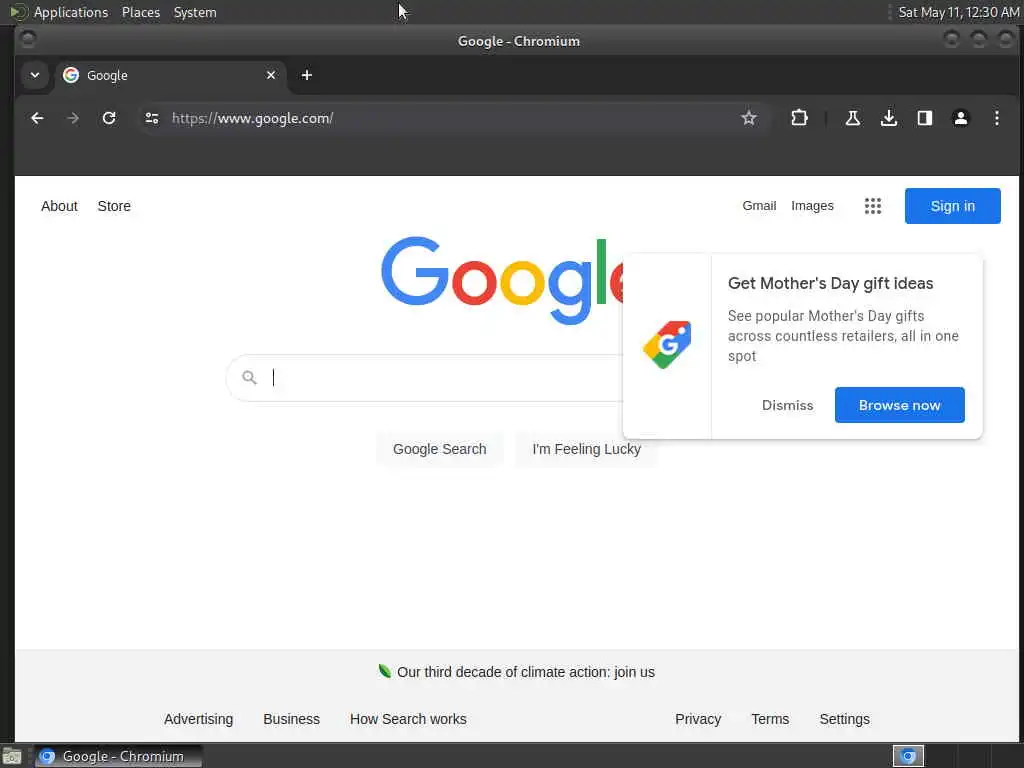Screen dimensions: 1024x768
Task: Open the climate action join us link
Action: [526, 672]
